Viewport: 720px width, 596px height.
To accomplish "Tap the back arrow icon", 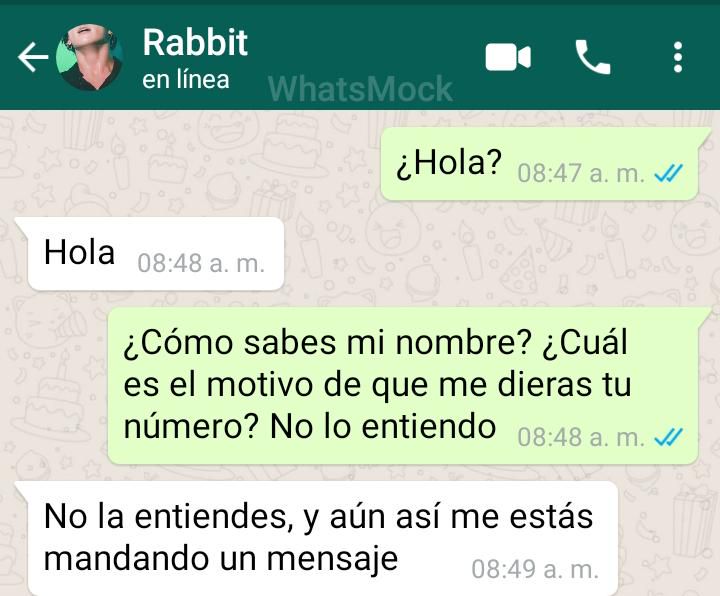I will coord(33,57).
